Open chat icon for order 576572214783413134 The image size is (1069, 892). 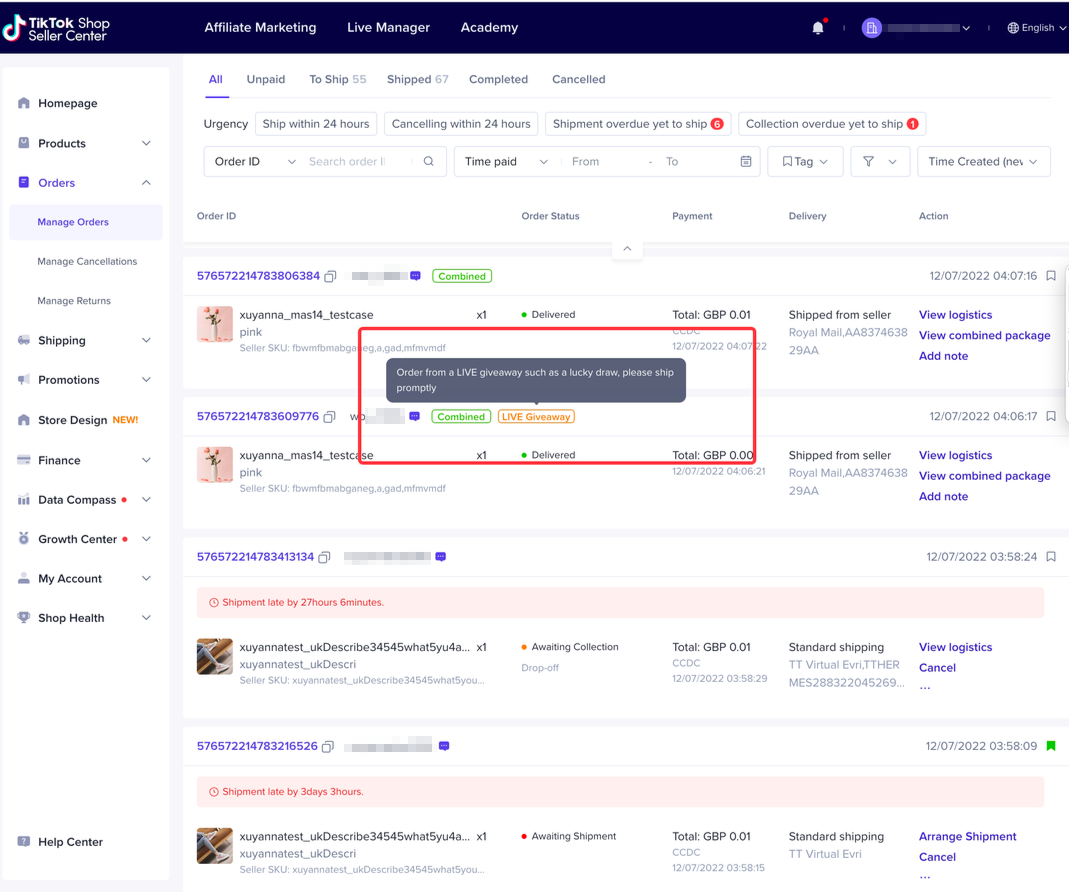click(440, 557)
